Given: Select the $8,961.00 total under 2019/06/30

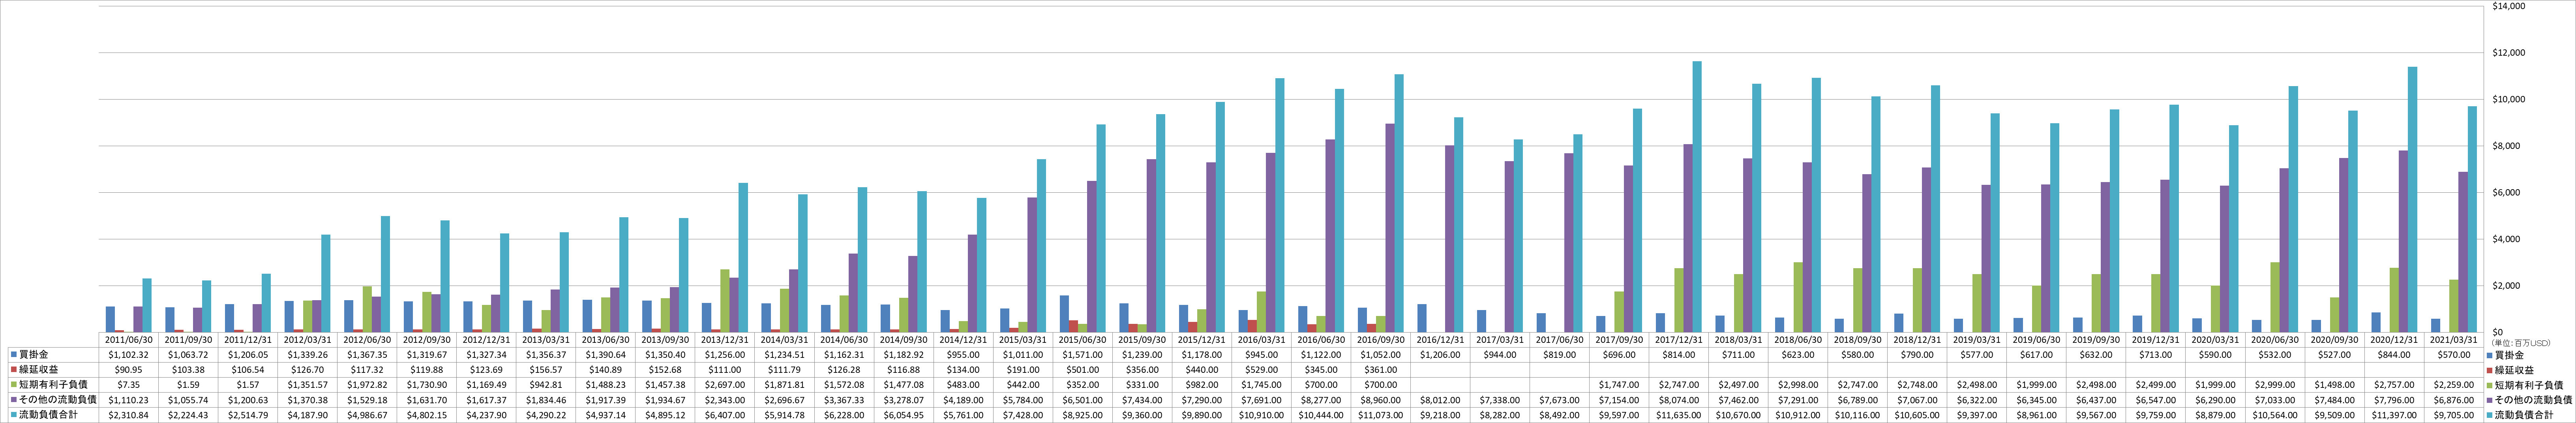Looking at the screenshot, I should click(2038, 415).
